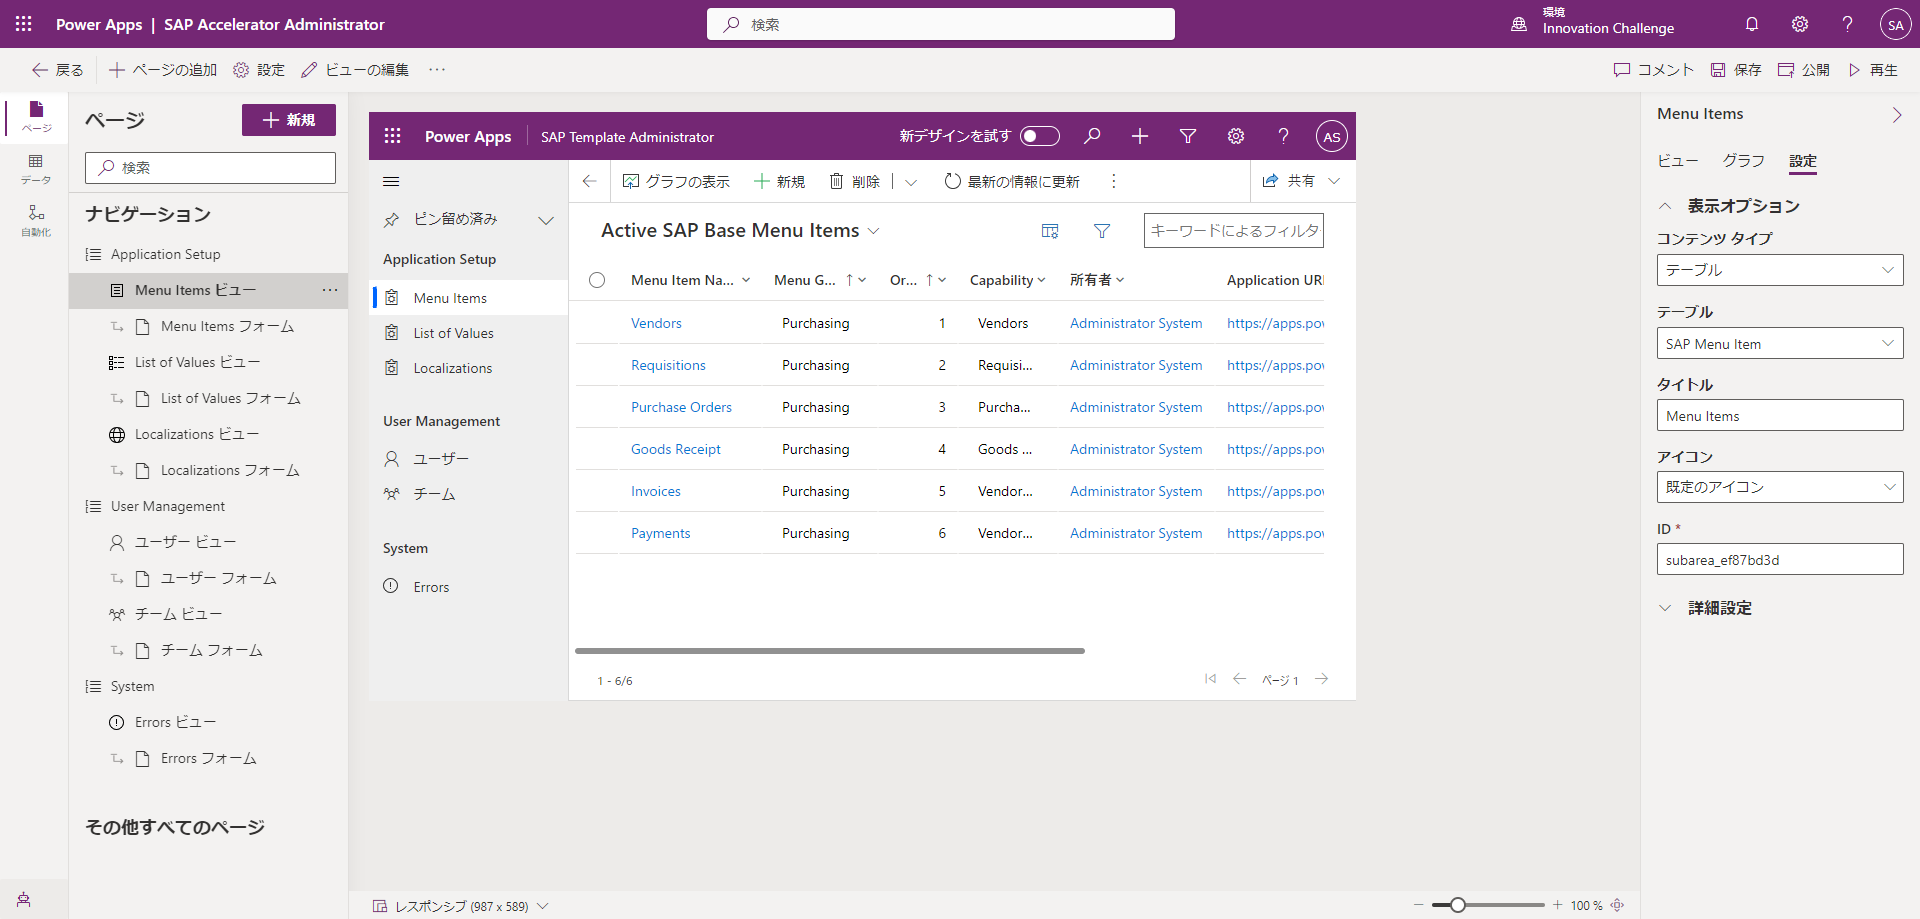
Task: Open the SA account avatar
Action: pos(1895,24)
